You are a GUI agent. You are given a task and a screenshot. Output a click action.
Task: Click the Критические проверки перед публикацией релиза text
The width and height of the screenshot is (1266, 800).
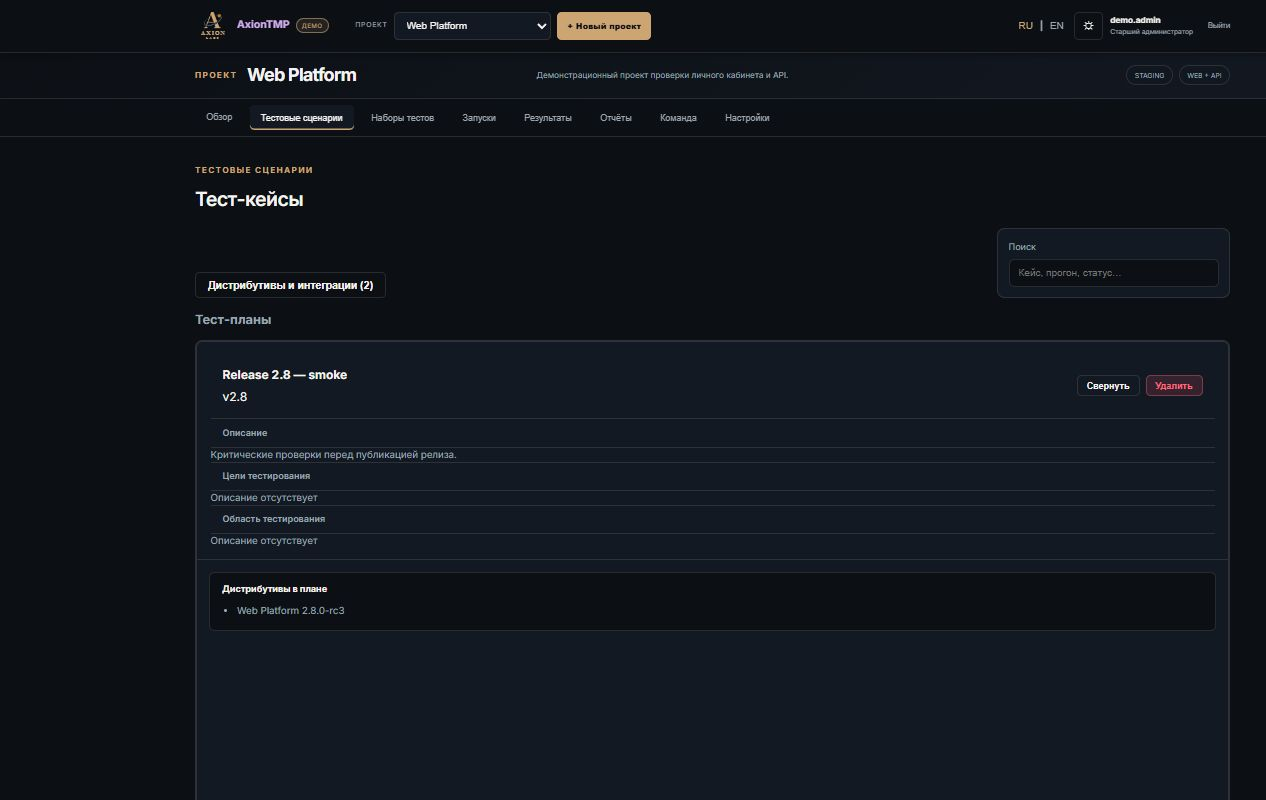point(333,455)
